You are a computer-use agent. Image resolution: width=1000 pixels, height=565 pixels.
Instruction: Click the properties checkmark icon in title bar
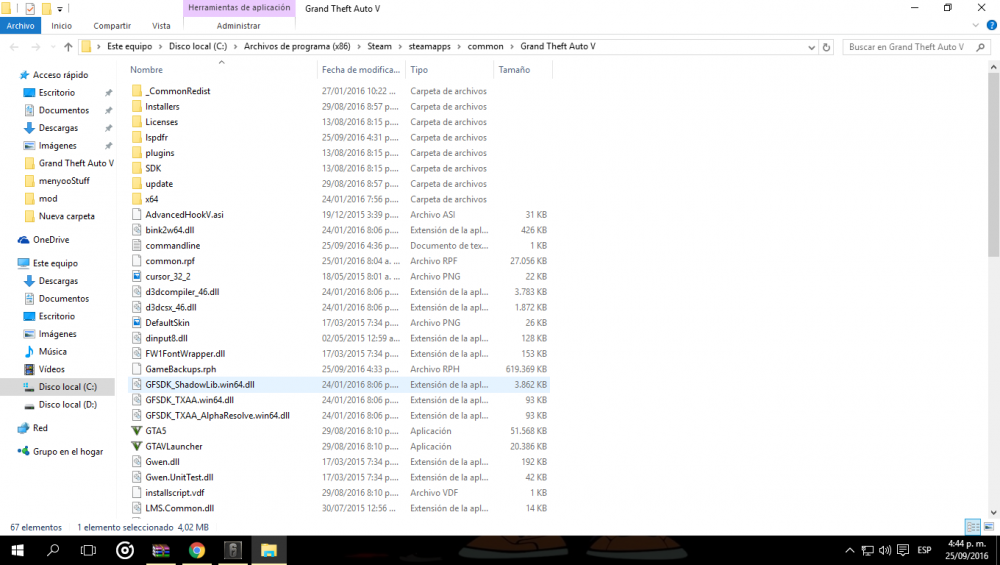(x=30, y=9)
